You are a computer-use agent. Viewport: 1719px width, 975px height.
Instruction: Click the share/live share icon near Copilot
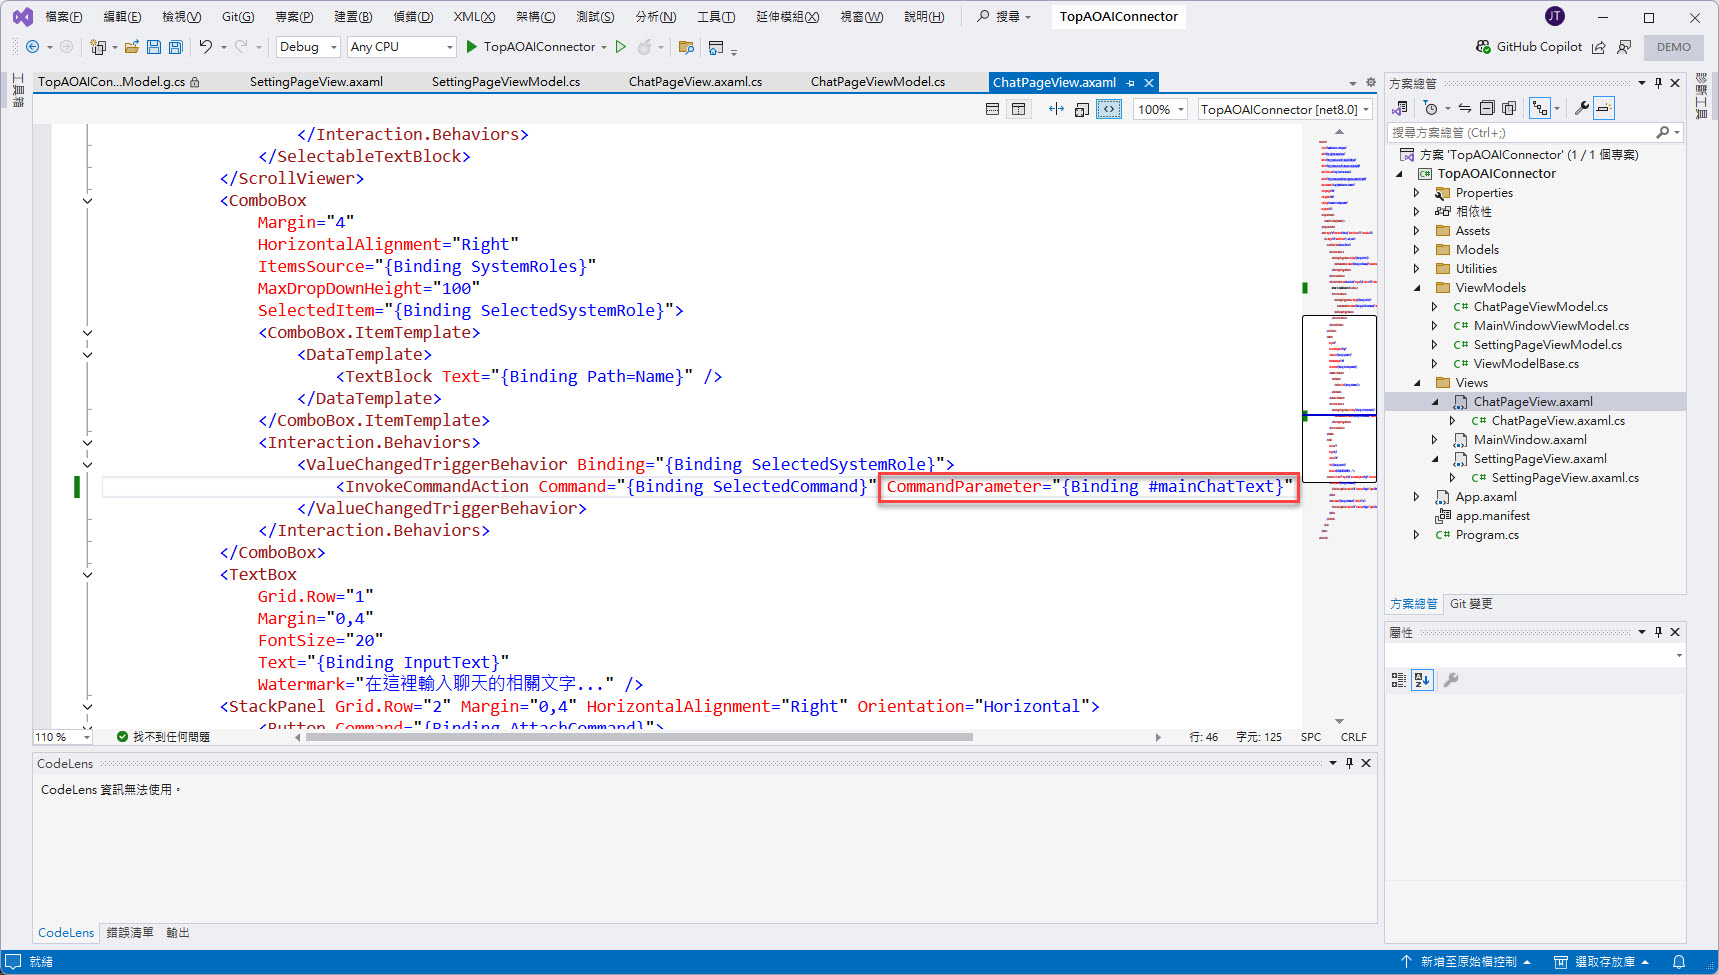[x=1599, y=47]
